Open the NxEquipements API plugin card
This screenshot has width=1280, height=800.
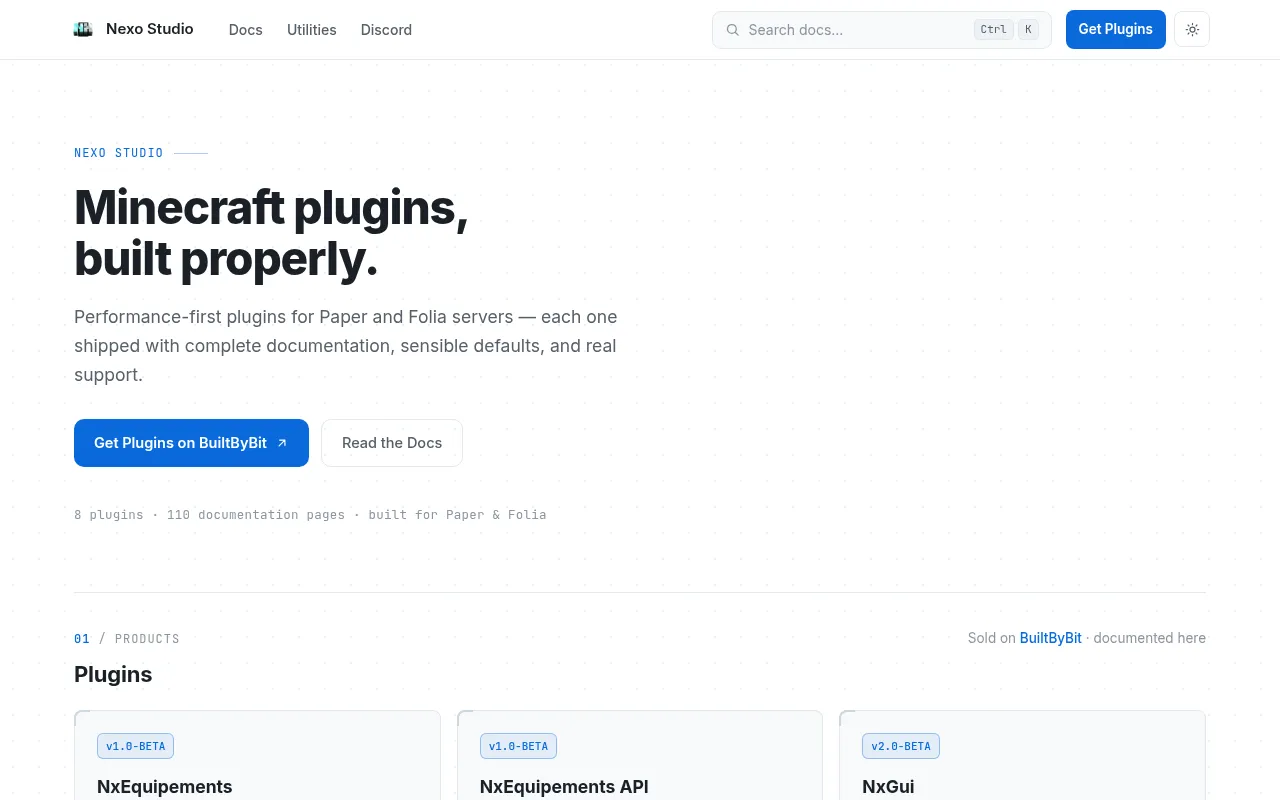[x=640, y=755]
